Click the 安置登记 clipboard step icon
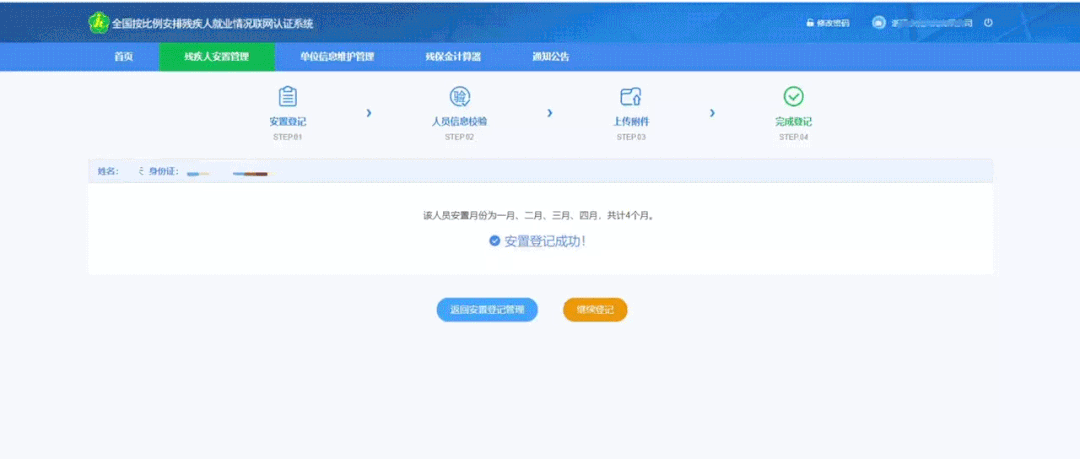The image size is (1080, 459). point(287,96)
